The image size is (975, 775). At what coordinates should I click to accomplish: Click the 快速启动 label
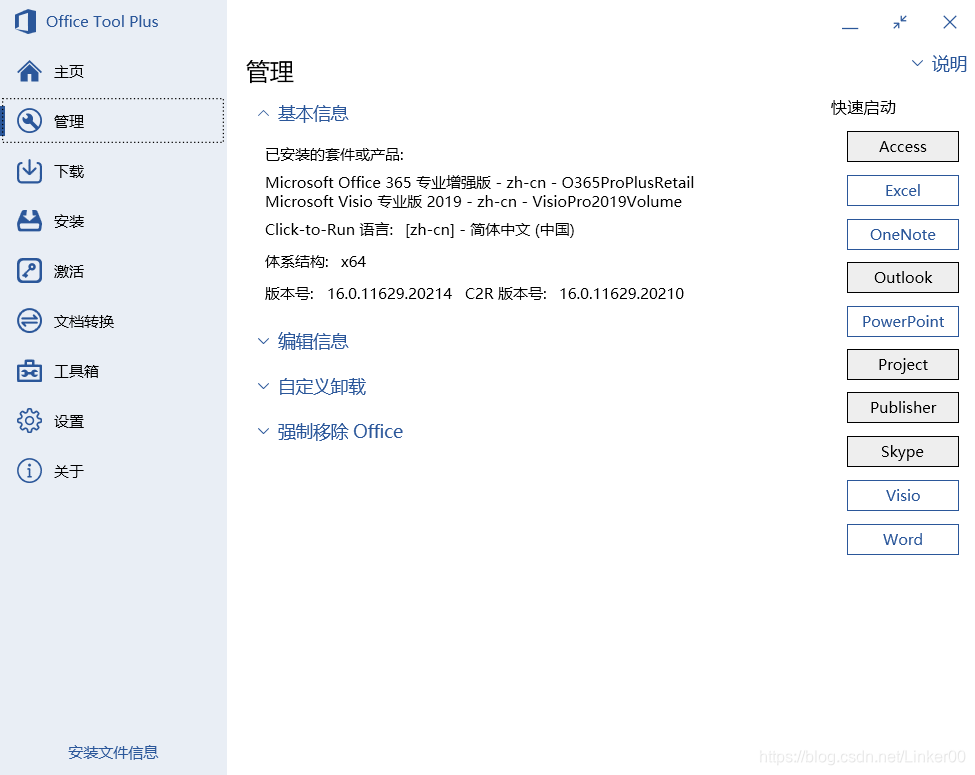click(x=863, y=108)
